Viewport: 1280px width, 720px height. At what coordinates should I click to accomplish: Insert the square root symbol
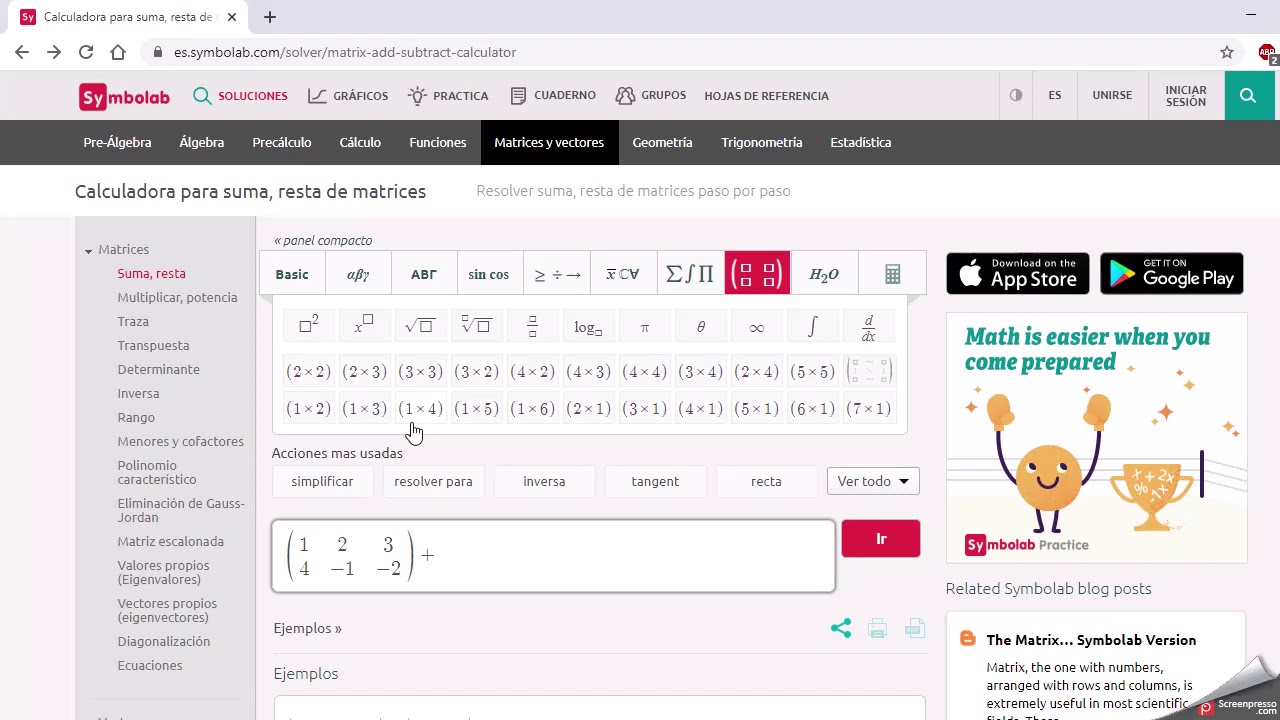coord(420,325)
